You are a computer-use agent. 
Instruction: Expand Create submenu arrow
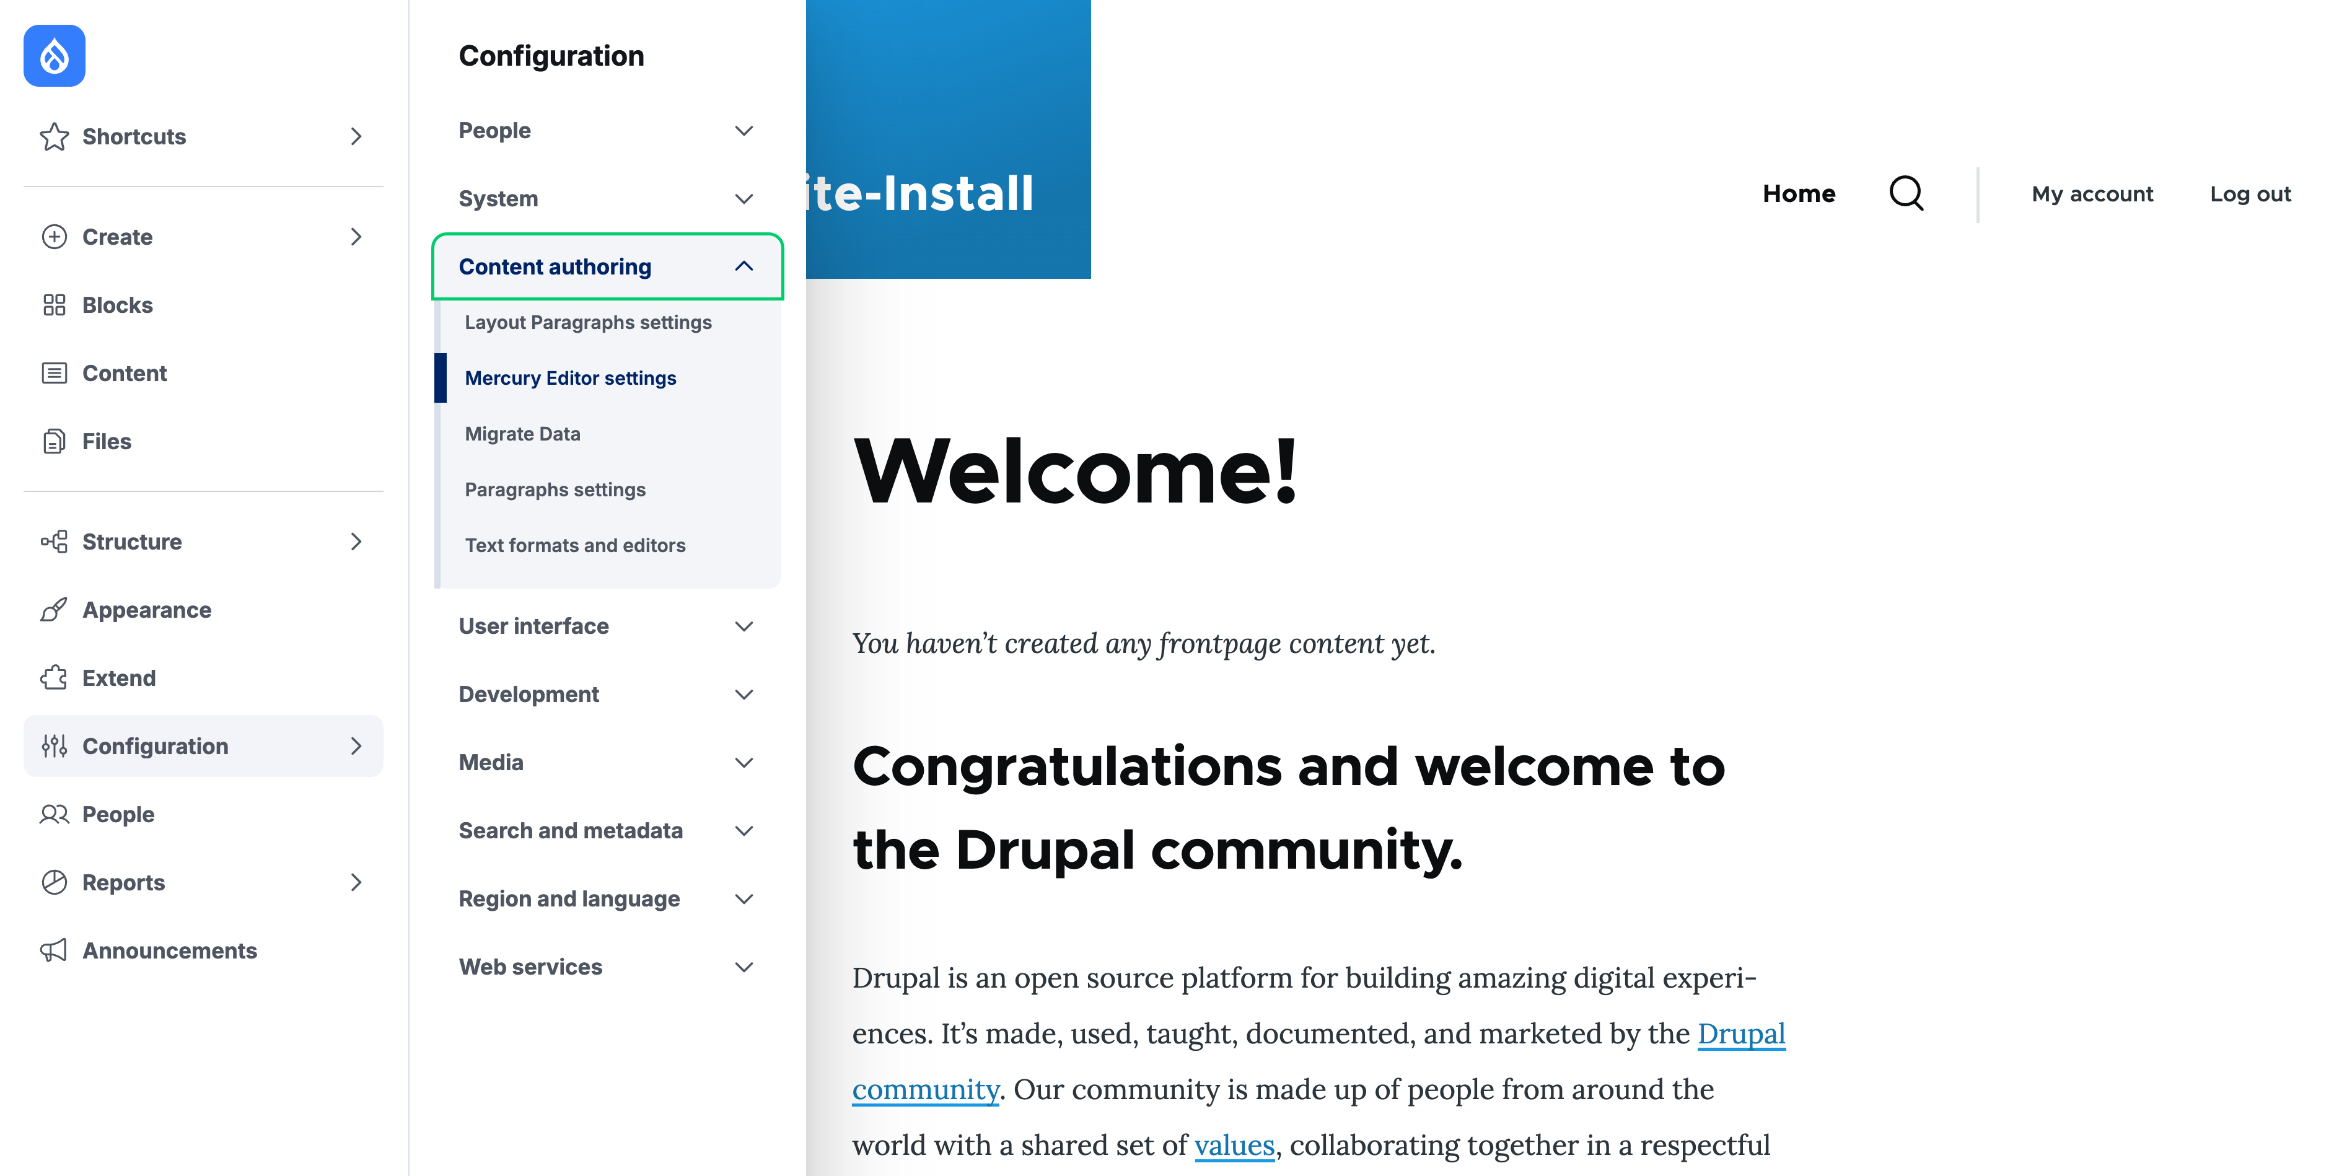coord(356,237)
